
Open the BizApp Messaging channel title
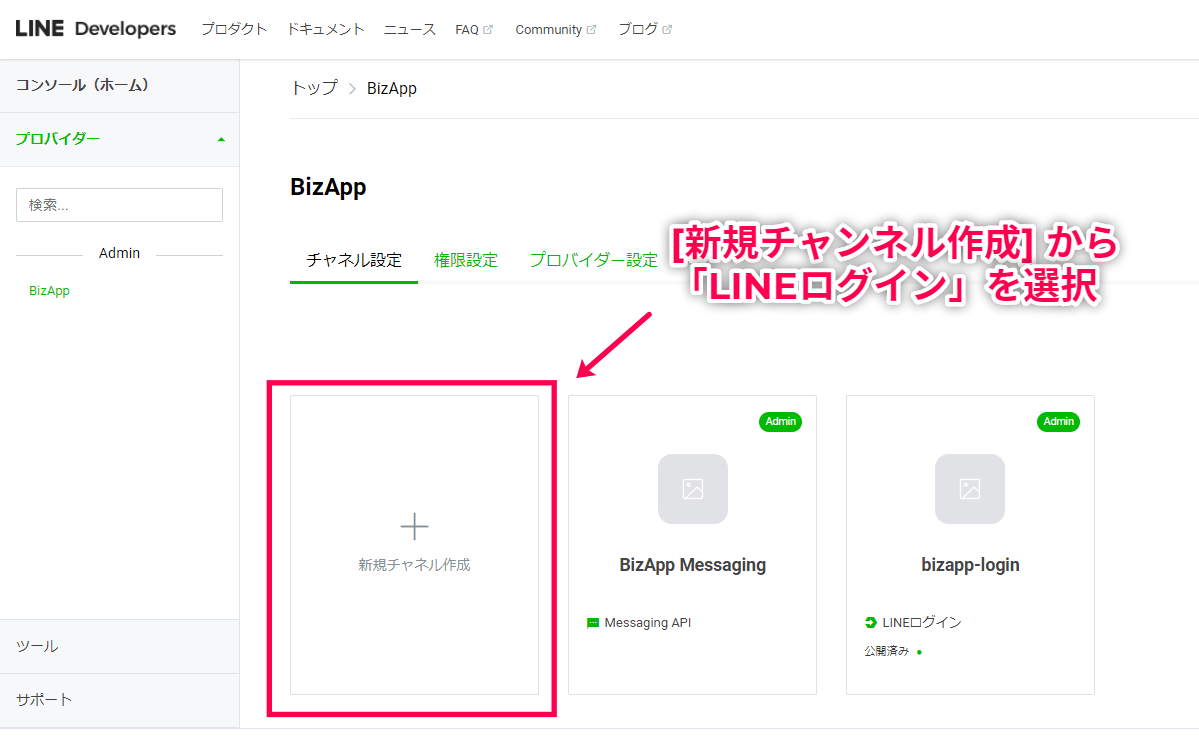point(693,565)
